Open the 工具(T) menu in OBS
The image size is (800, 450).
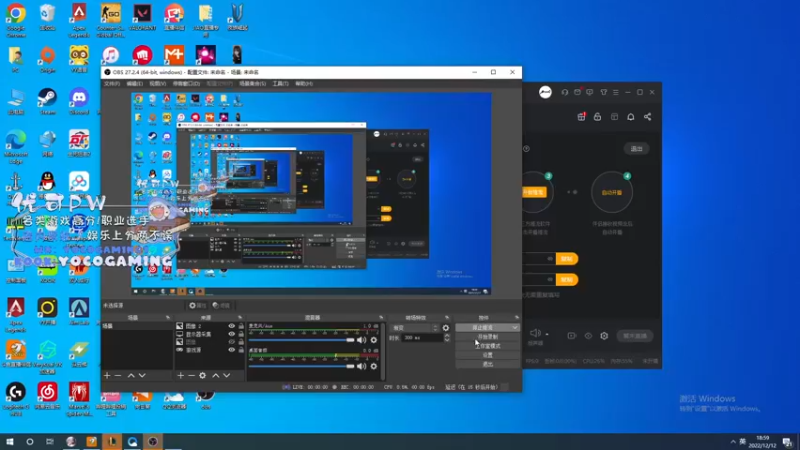tap(280, 84)
